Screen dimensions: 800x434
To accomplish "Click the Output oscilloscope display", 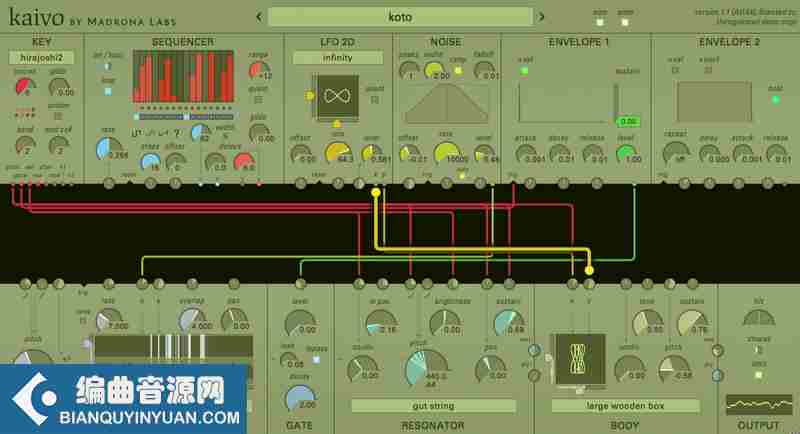I will [759, 405].
